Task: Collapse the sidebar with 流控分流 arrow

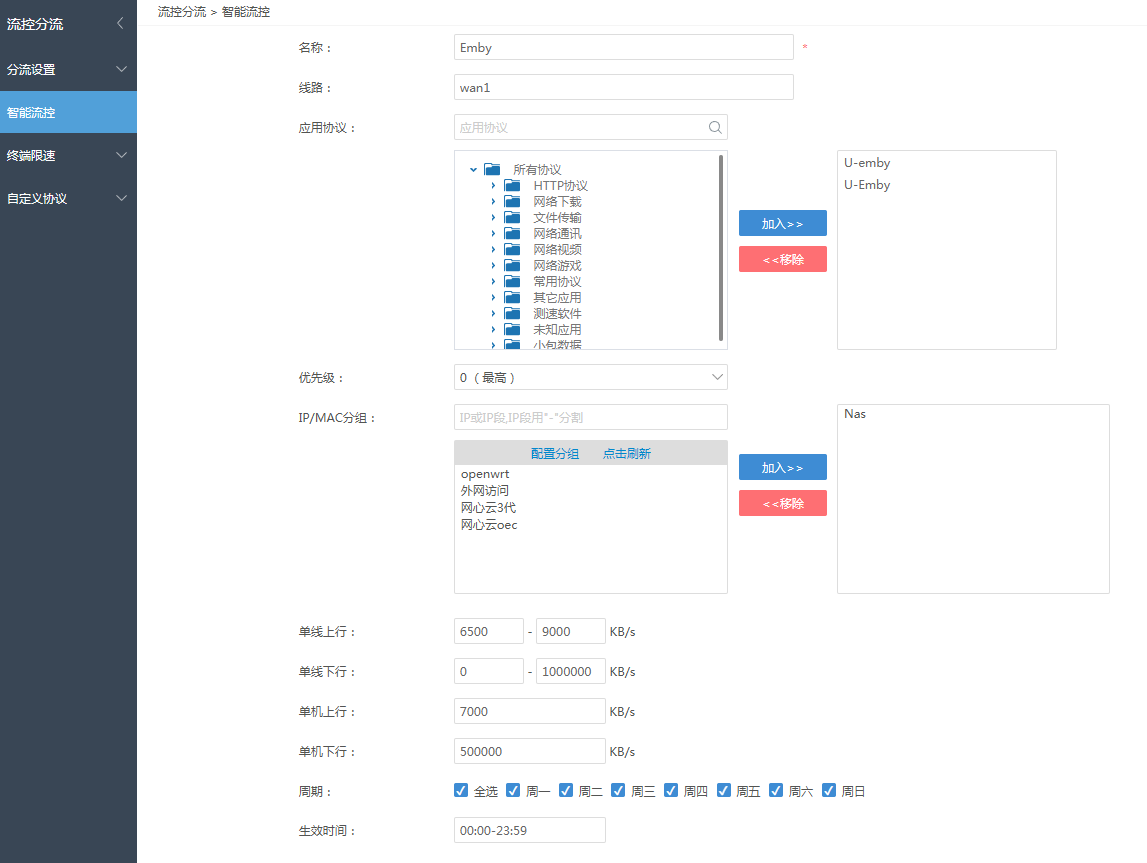Action: (x=120, y=23)
